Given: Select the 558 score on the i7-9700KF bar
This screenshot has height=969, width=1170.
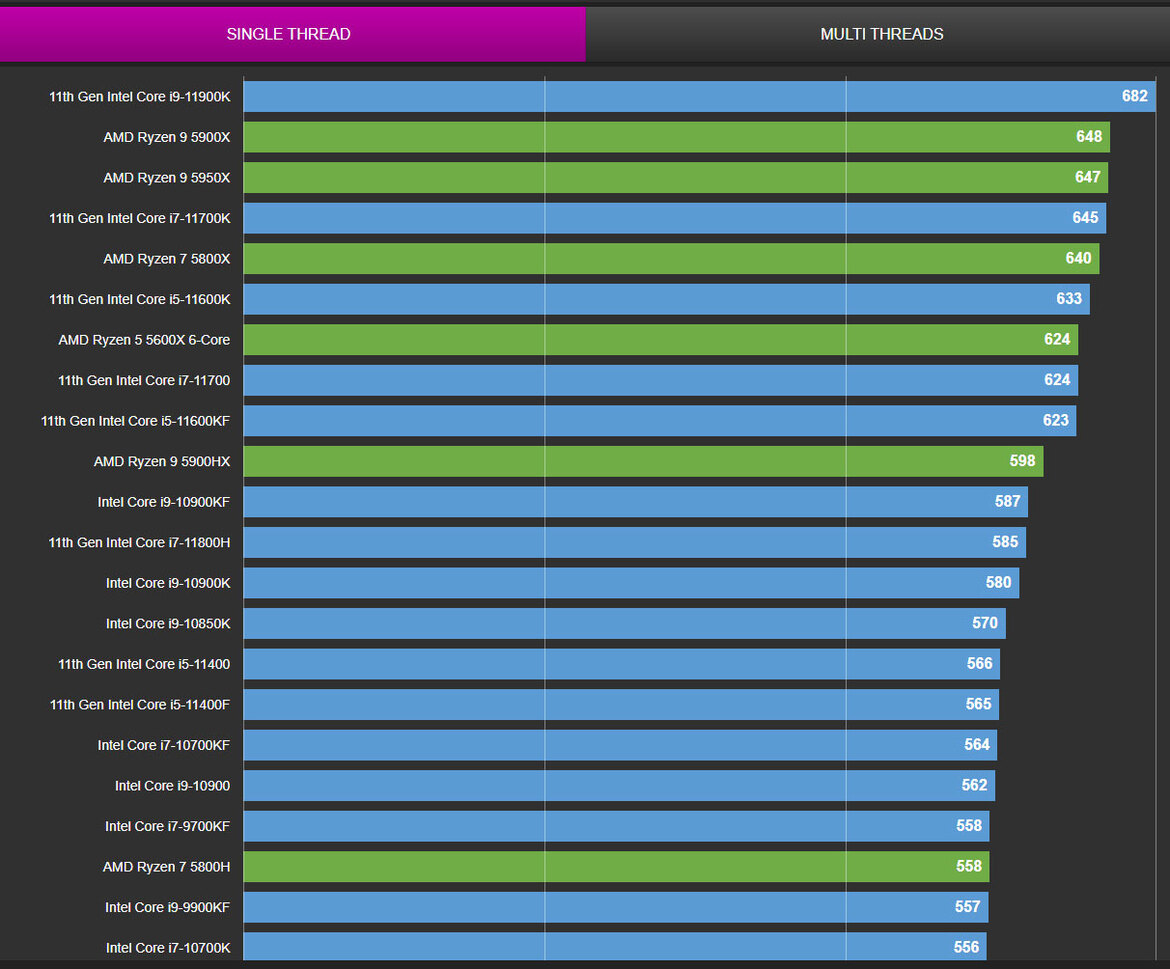Looking at the screenshot, I should point(969,826).
